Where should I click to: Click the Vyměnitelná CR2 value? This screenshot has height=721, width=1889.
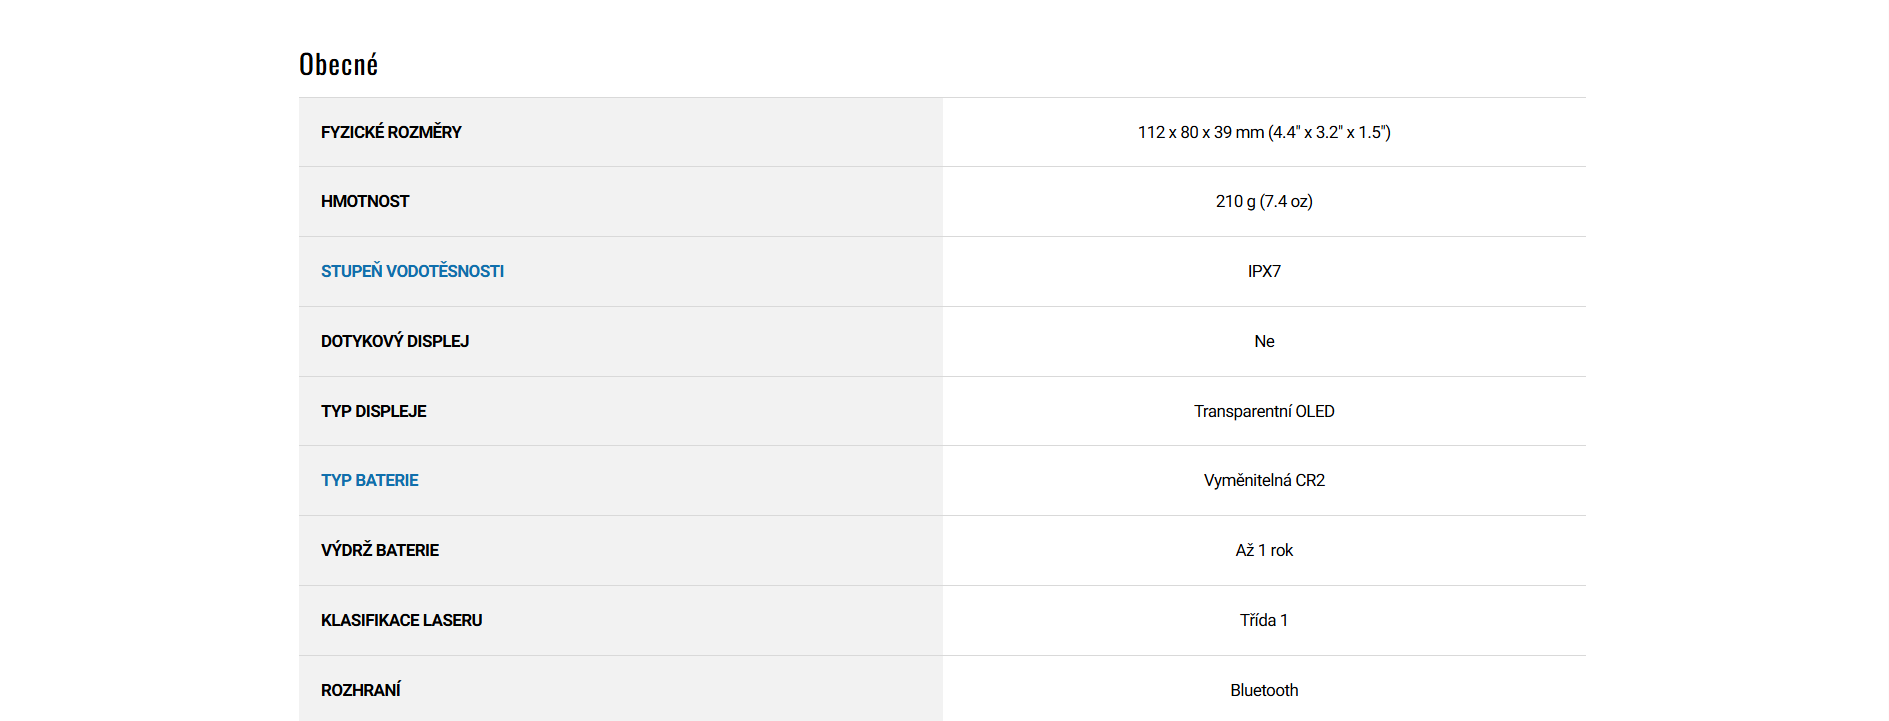[1264, 480]
